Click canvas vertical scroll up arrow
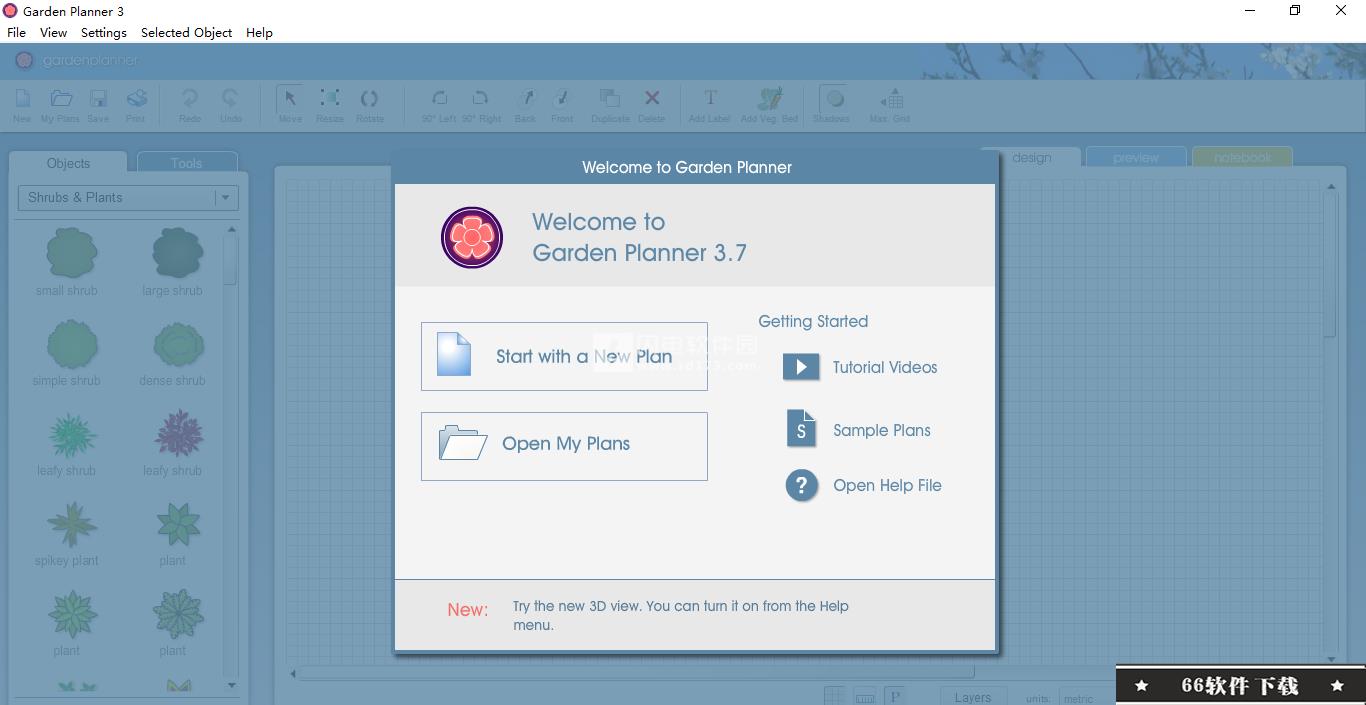This screenshot has height=705, width=1366. point(1331,186)
